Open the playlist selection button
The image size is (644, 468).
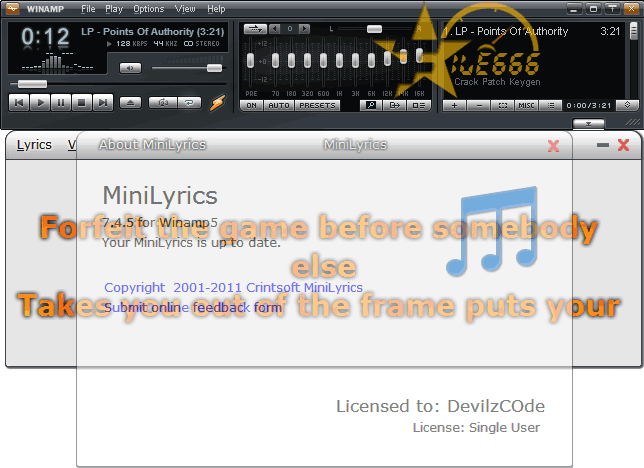click(x=503, y=106)
